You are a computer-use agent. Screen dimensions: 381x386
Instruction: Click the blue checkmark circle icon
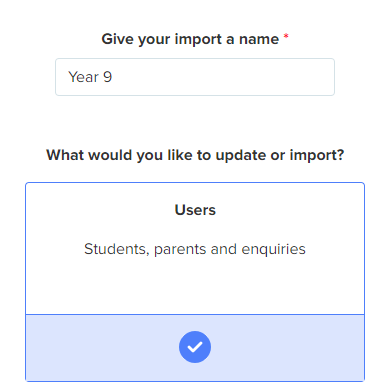[195, 347]
